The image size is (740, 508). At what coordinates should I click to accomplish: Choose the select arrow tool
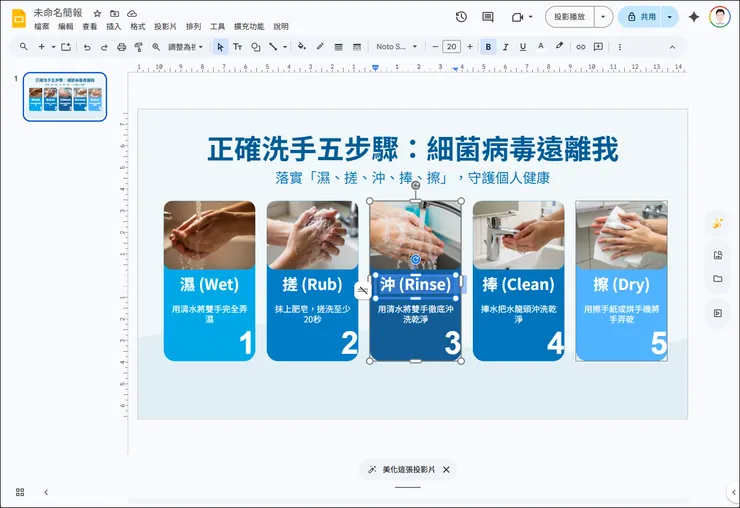(x=220, y=47)
